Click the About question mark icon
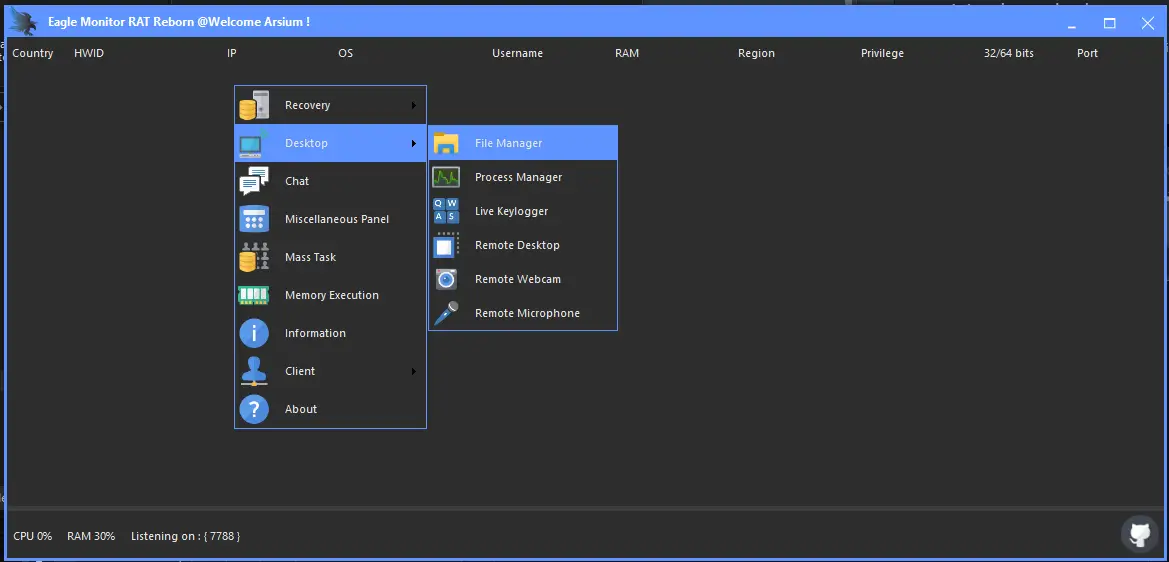This screenshot has height=562, width=1169. (x=254, y=409)
